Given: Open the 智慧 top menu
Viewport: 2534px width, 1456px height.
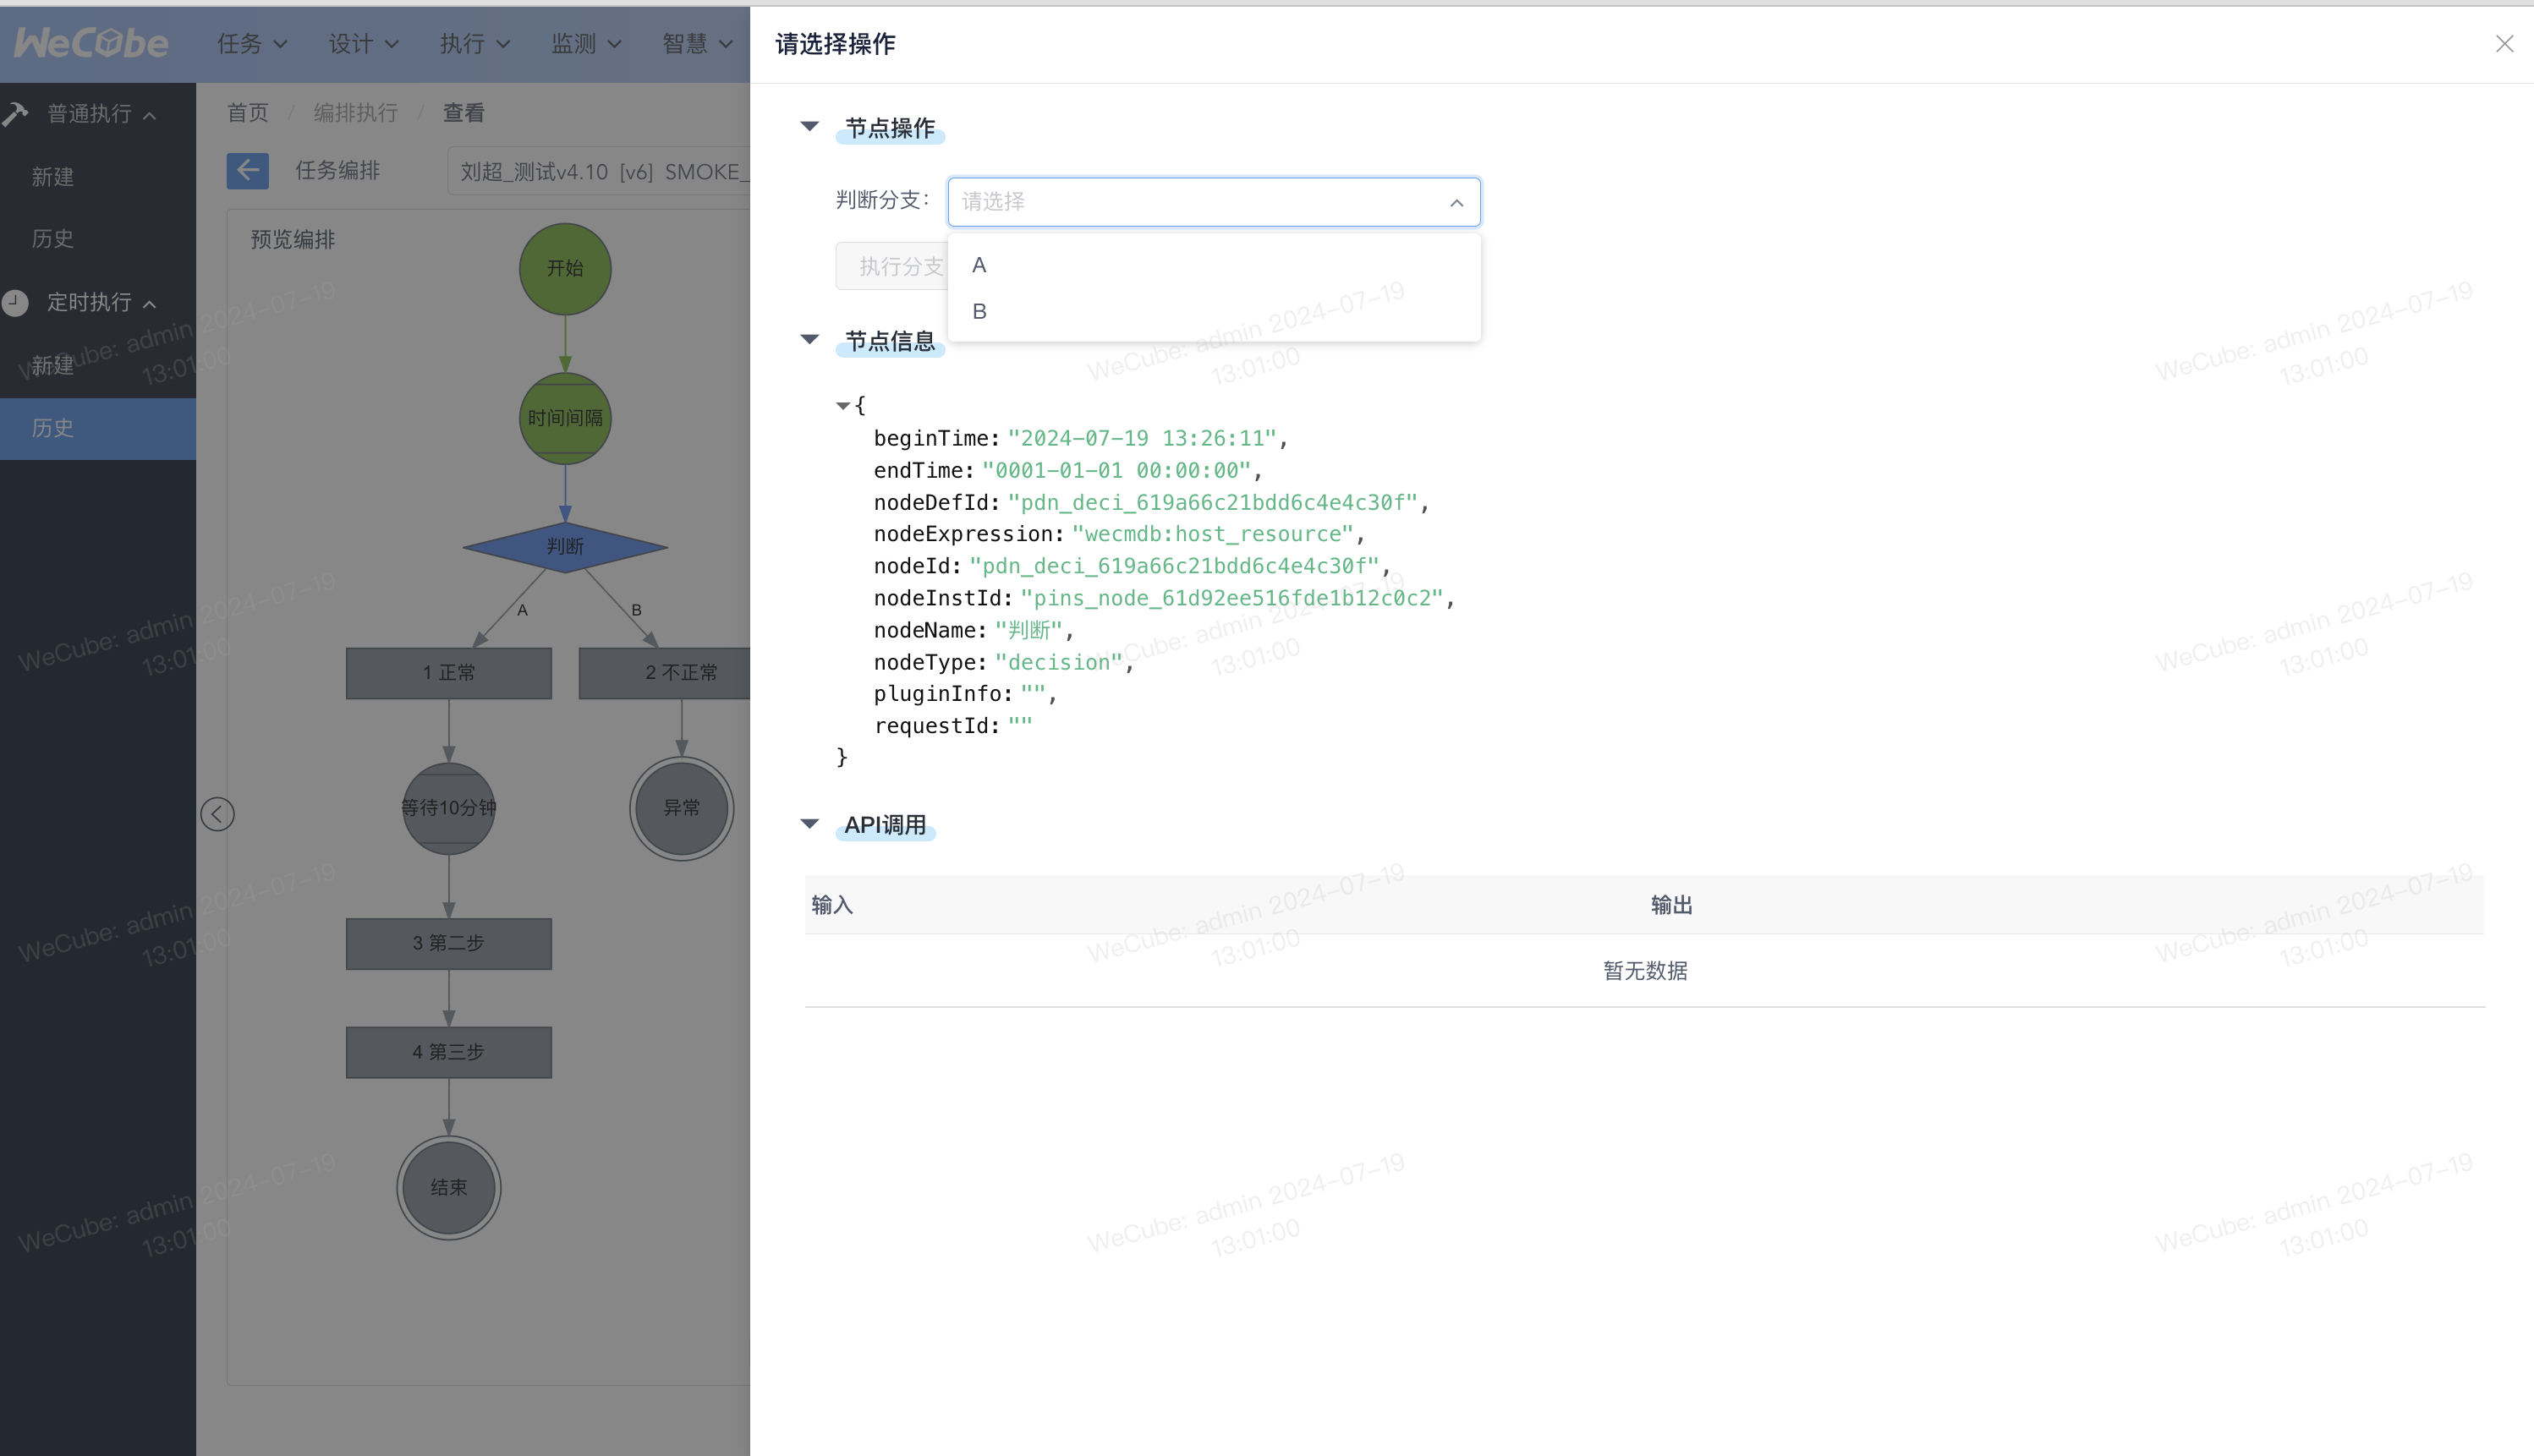Looking at the screenshot, I should [x=698, y=43].
